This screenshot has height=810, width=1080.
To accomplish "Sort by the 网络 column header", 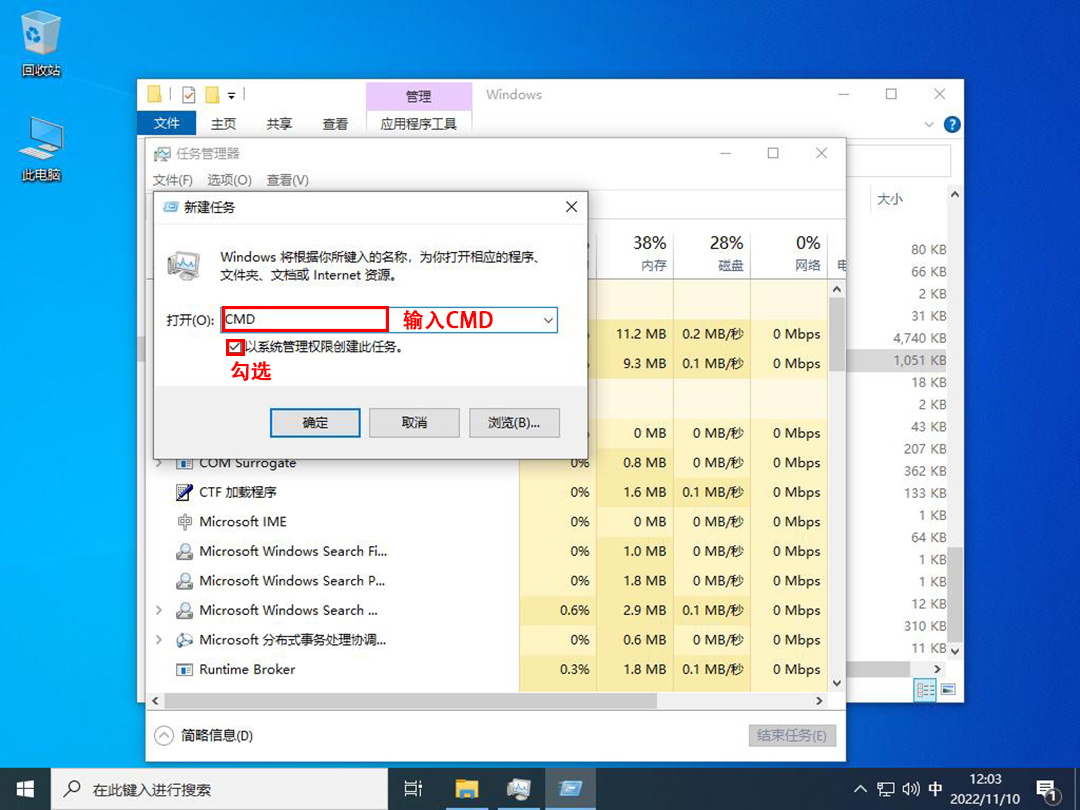I will coord(790,253).
